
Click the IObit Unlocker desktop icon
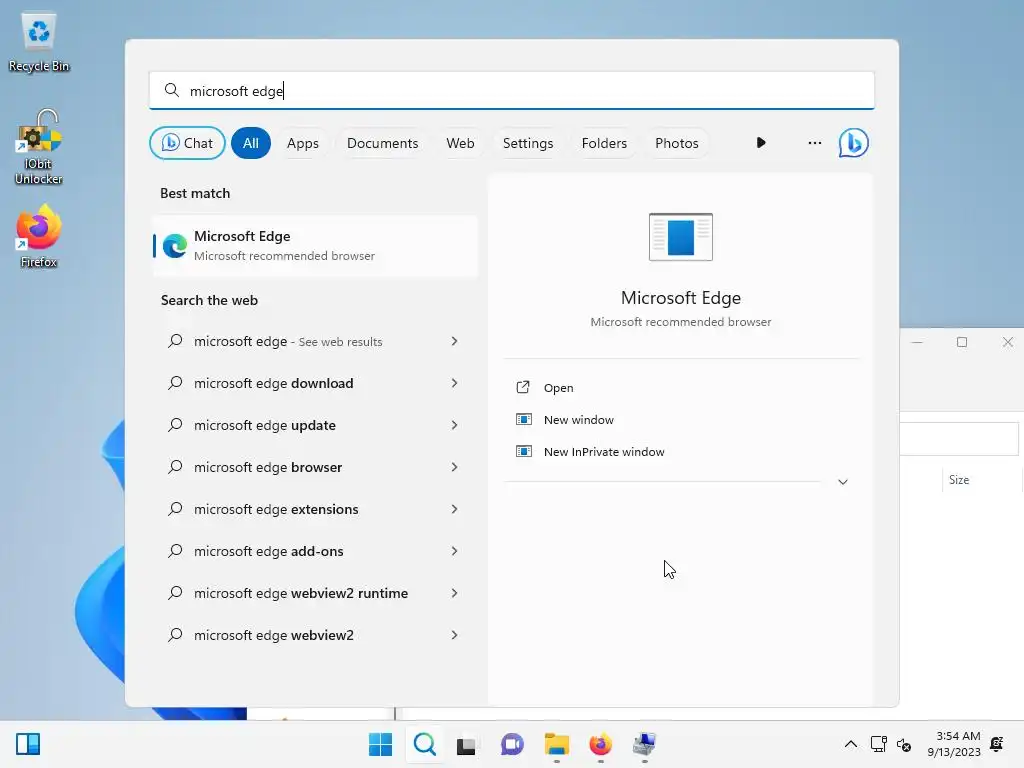39,148
